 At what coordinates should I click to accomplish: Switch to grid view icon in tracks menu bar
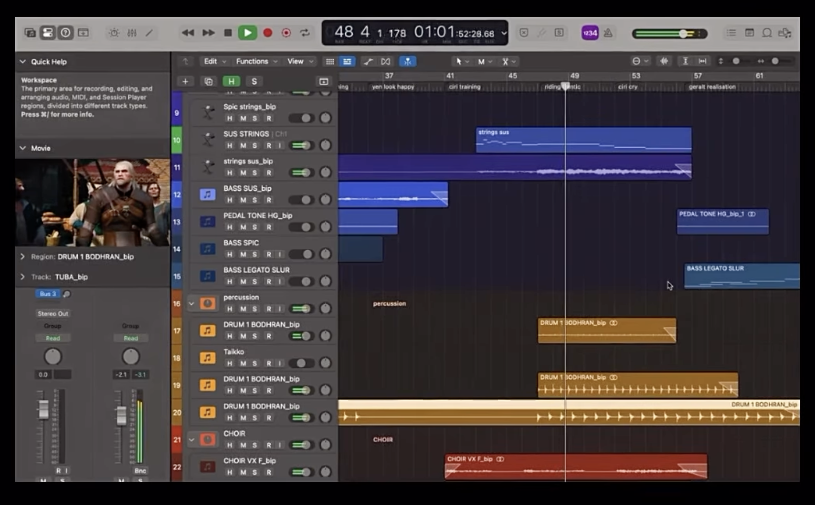coord(330,61)
